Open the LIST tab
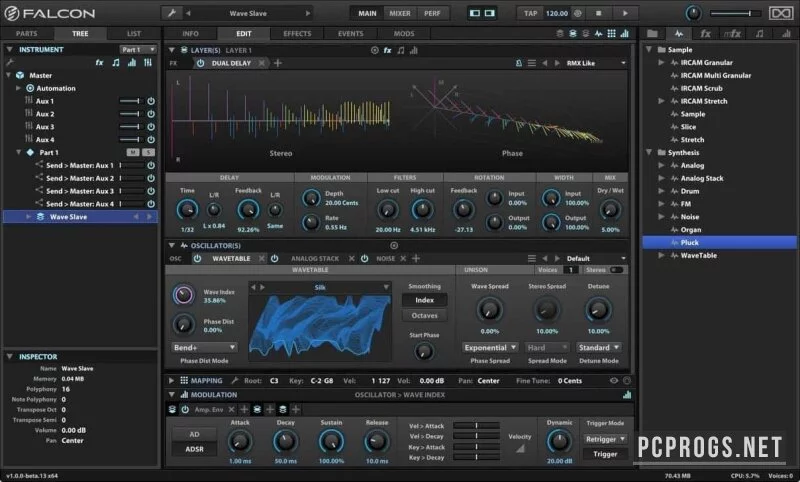The height and width of the screenshot is (482, 800). tap(134, 34)
